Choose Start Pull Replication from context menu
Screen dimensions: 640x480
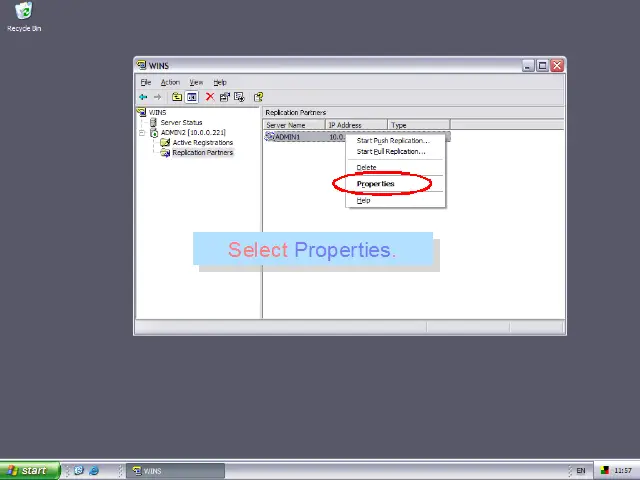tap(390, 152)
